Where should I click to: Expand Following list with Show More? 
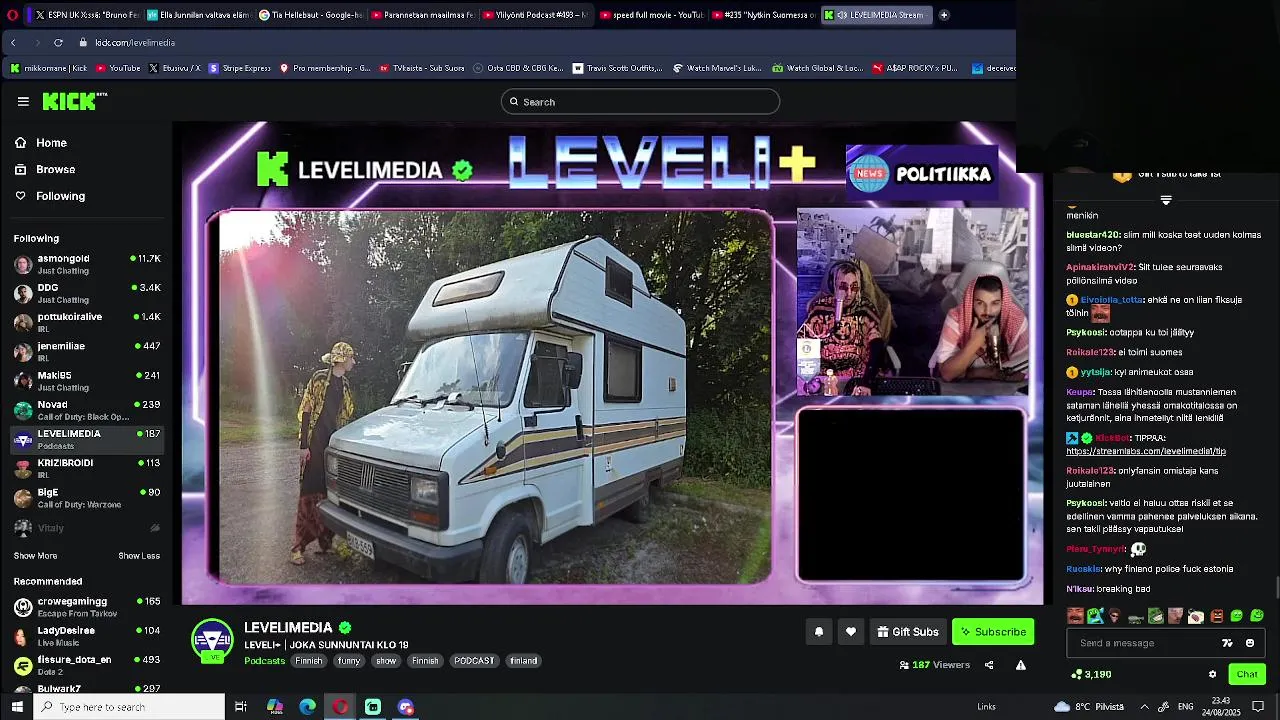(35, 555)
